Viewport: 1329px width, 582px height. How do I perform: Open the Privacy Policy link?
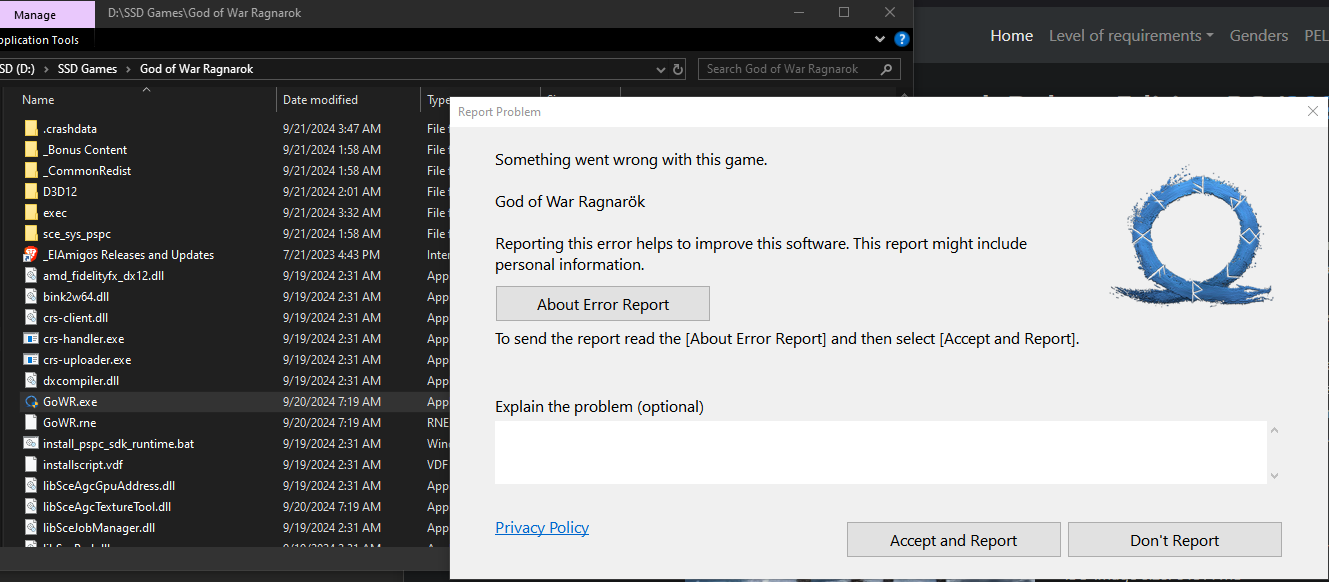[542, 528]
